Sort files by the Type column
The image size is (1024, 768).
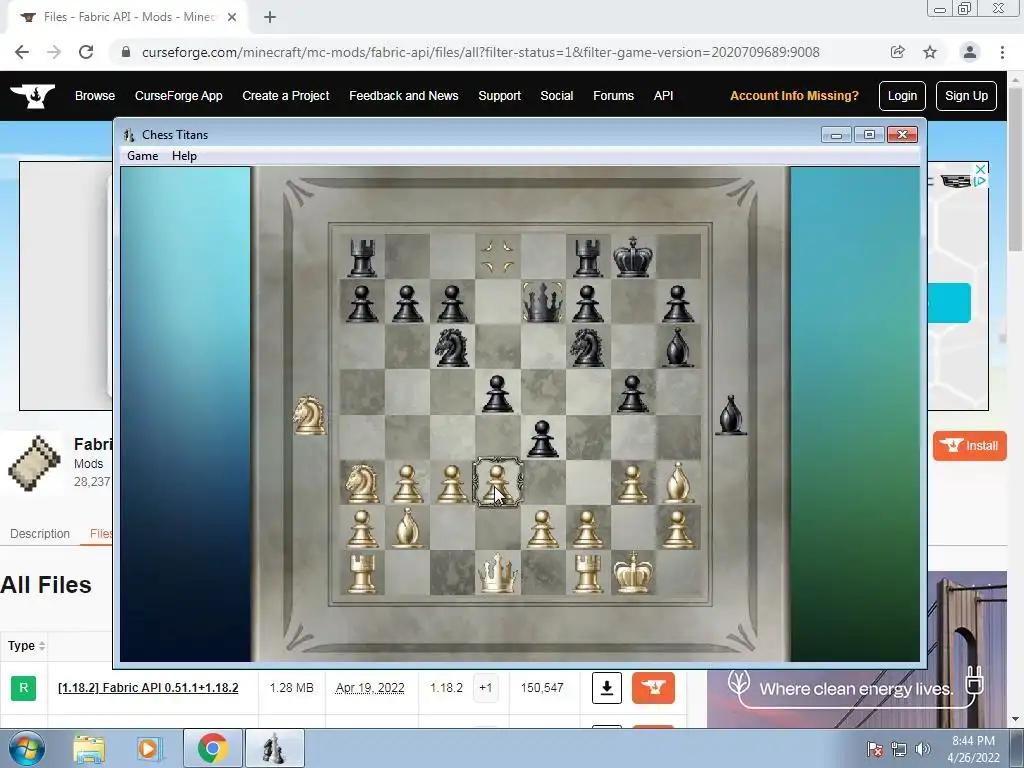click(x=26, y=646)
